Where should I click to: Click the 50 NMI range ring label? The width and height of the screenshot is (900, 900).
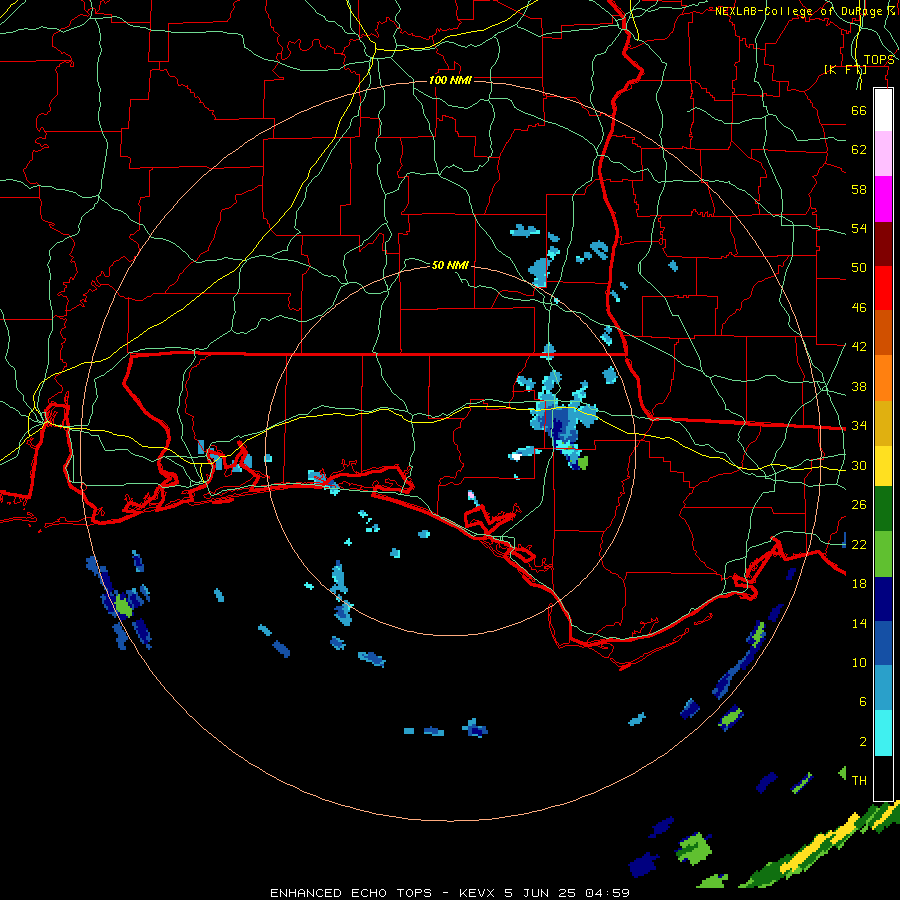tap(450, 265)
